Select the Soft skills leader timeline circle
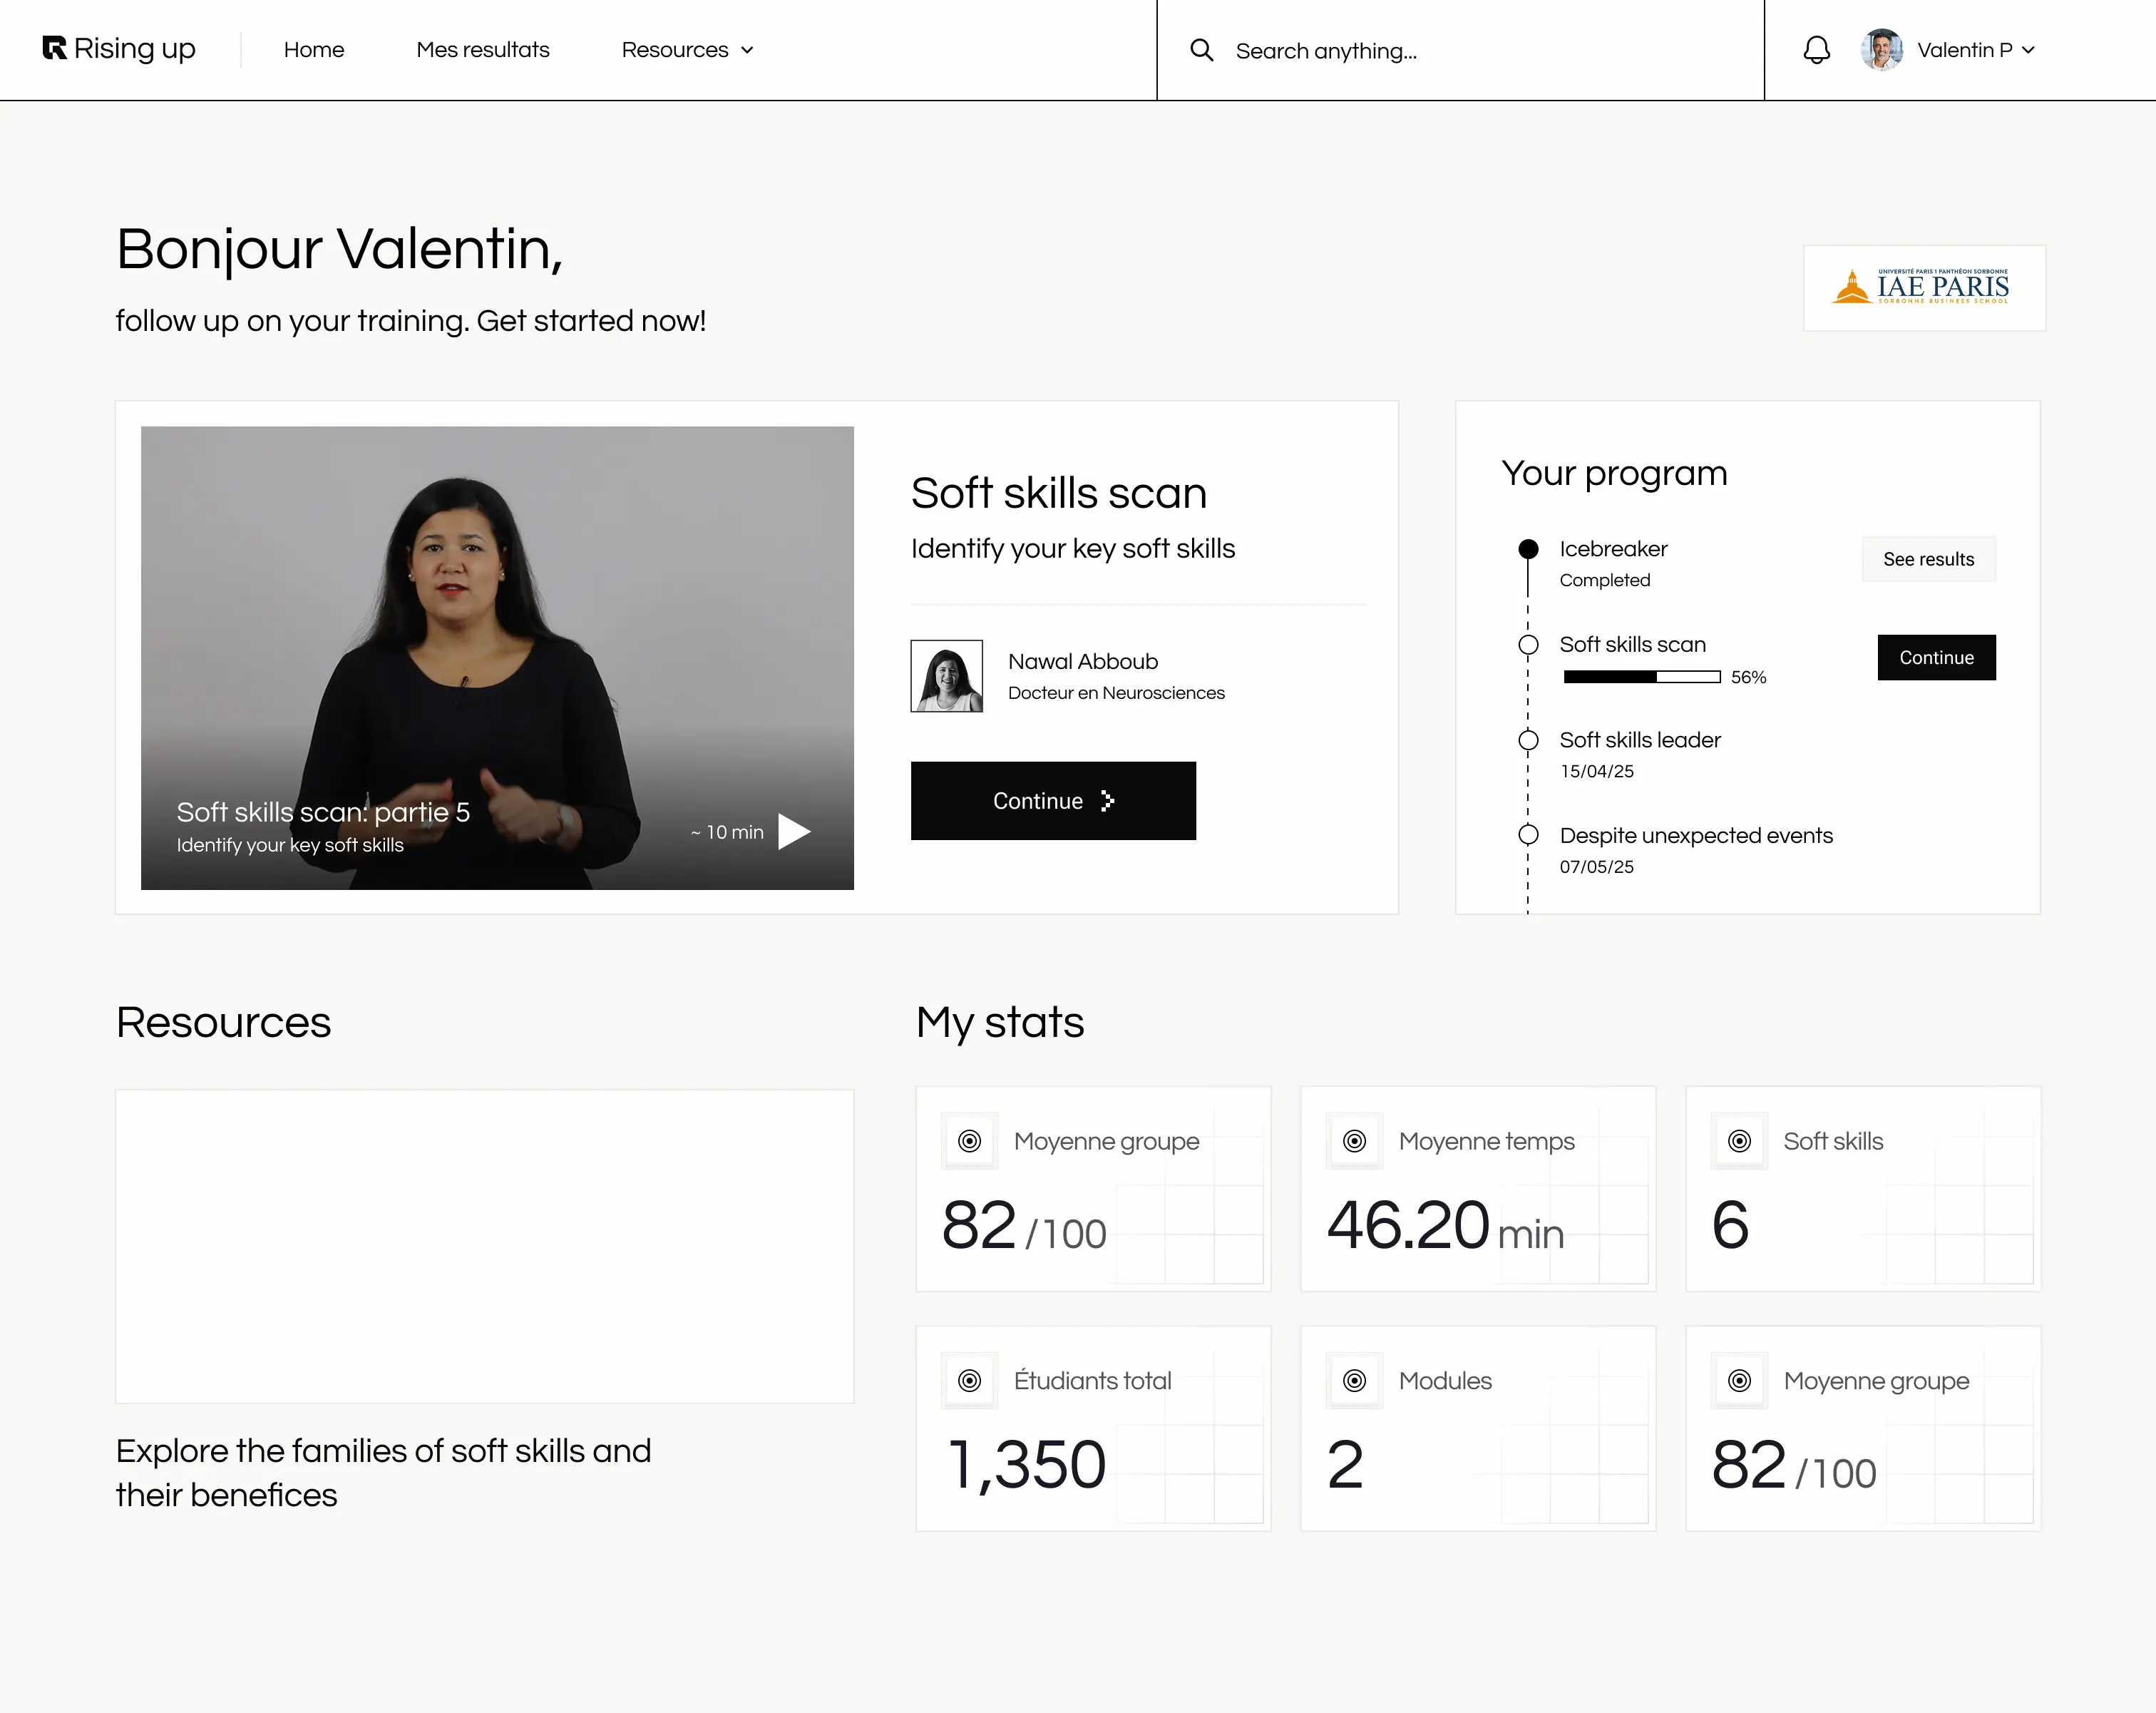The height and width of the screenshot is (1713, 2156). (1528, 740)
